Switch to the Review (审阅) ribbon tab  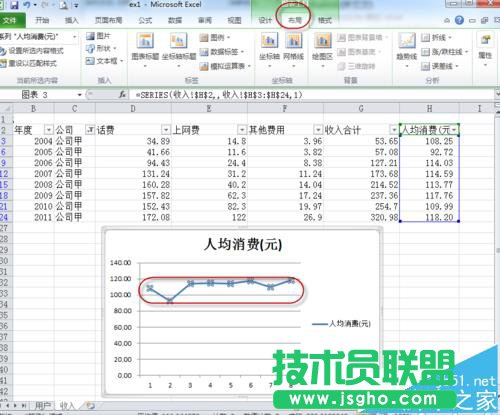tap(205, 20)
